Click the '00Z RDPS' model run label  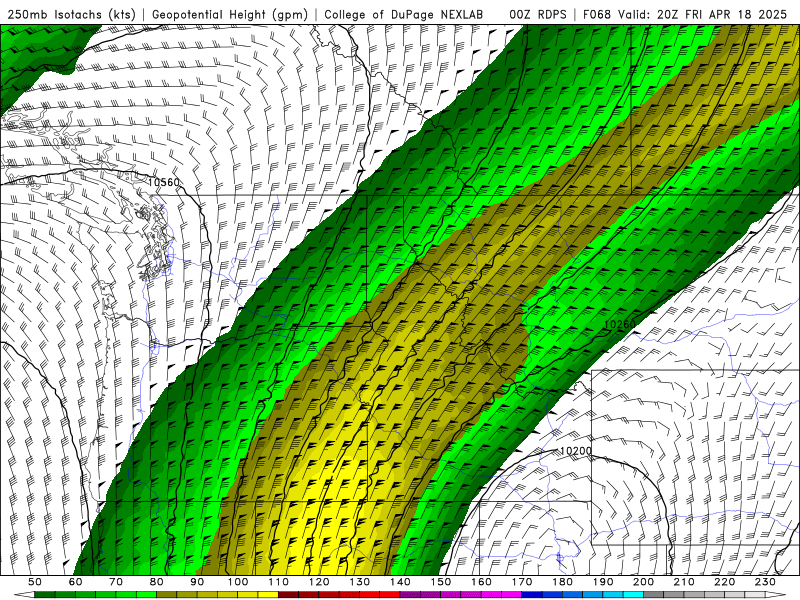coord(538,15)
